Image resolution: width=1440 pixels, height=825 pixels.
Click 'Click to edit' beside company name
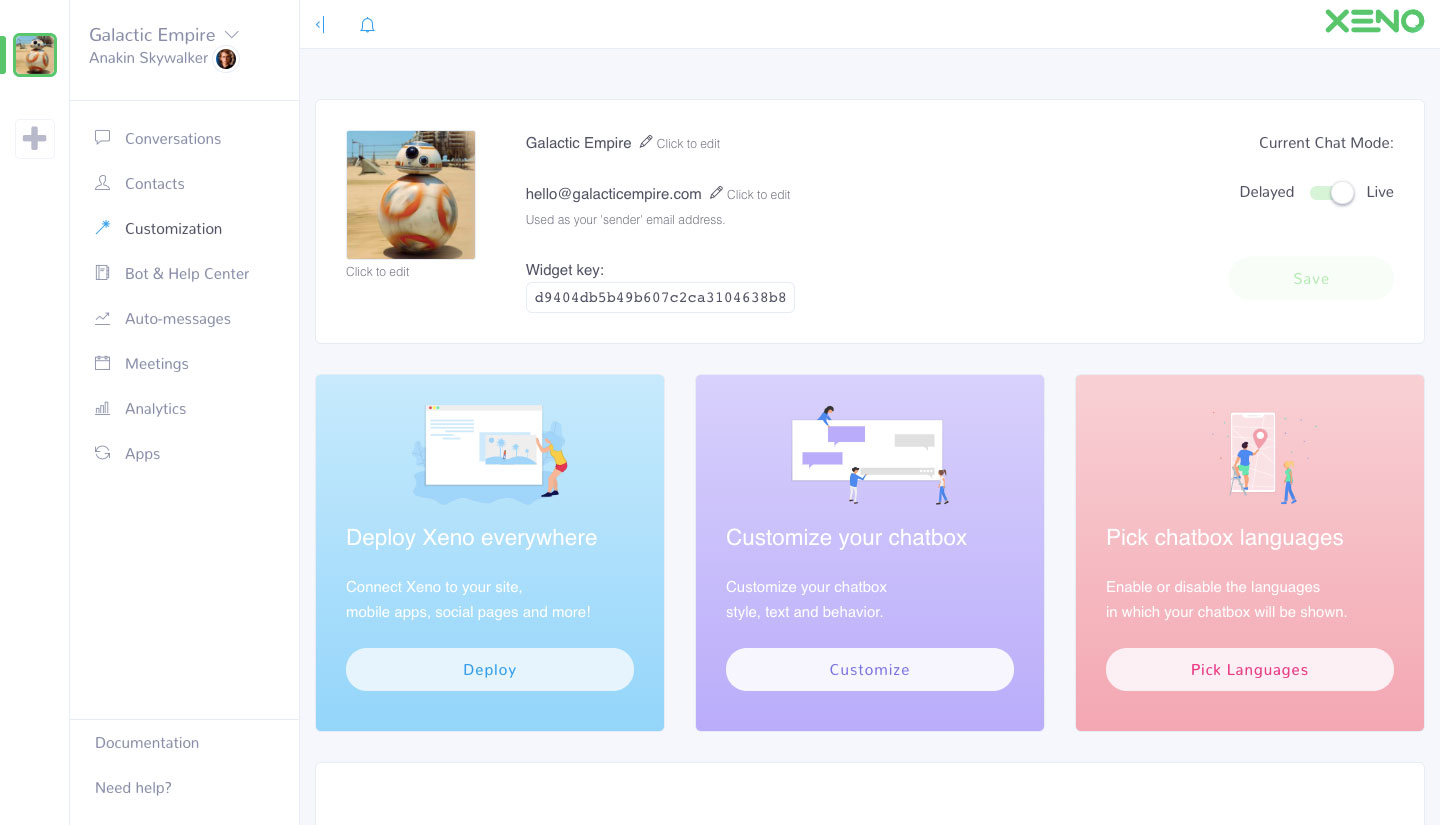pos(688,144)
